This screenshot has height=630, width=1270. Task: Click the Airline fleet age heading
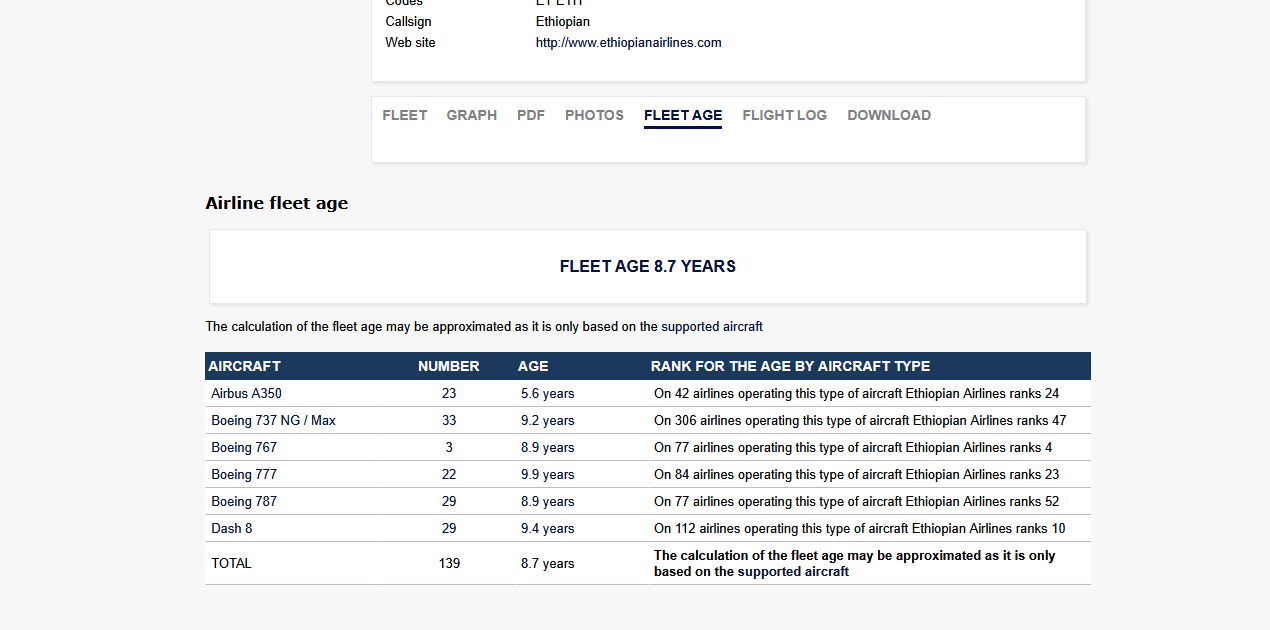click(277, 203)
